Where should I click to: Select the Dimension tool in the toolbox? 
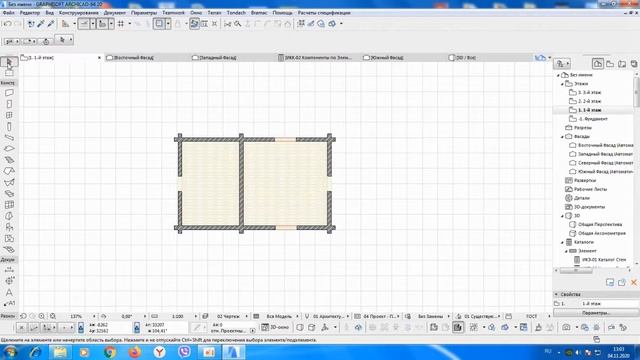(9, 269)
